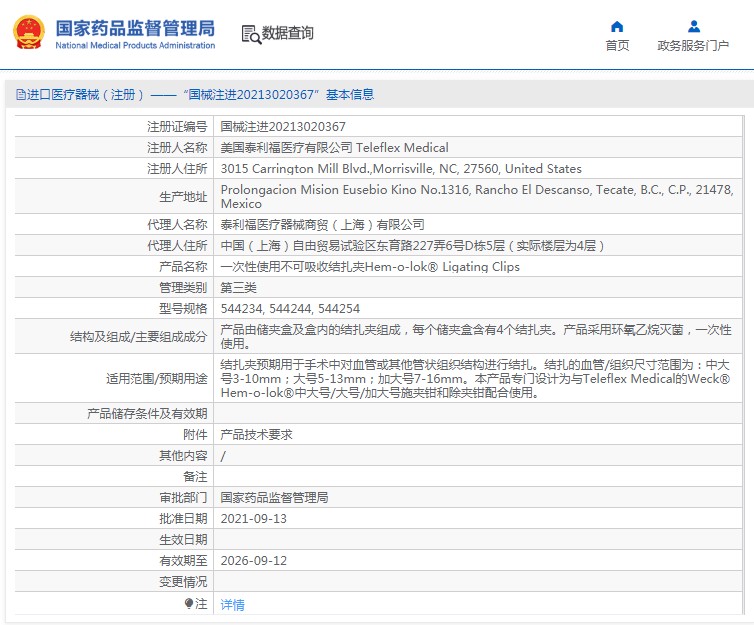
Task: Click the 备注 label
Action: [195, 476]
